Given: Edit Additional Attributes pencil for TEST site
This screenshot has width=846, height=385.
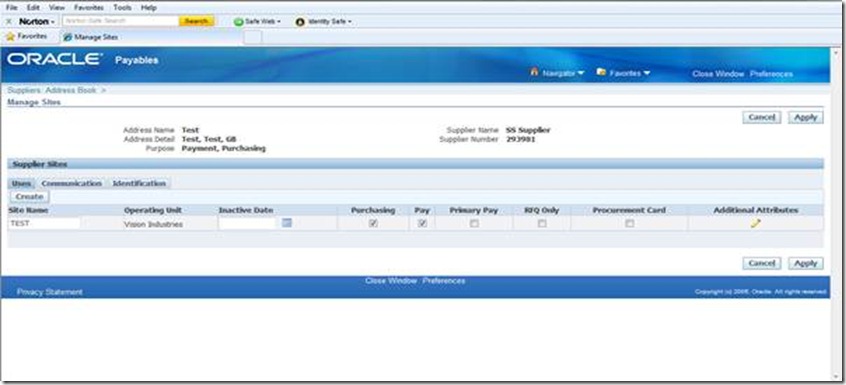Looking at the screenshot, I should click(x=755, y=223).
